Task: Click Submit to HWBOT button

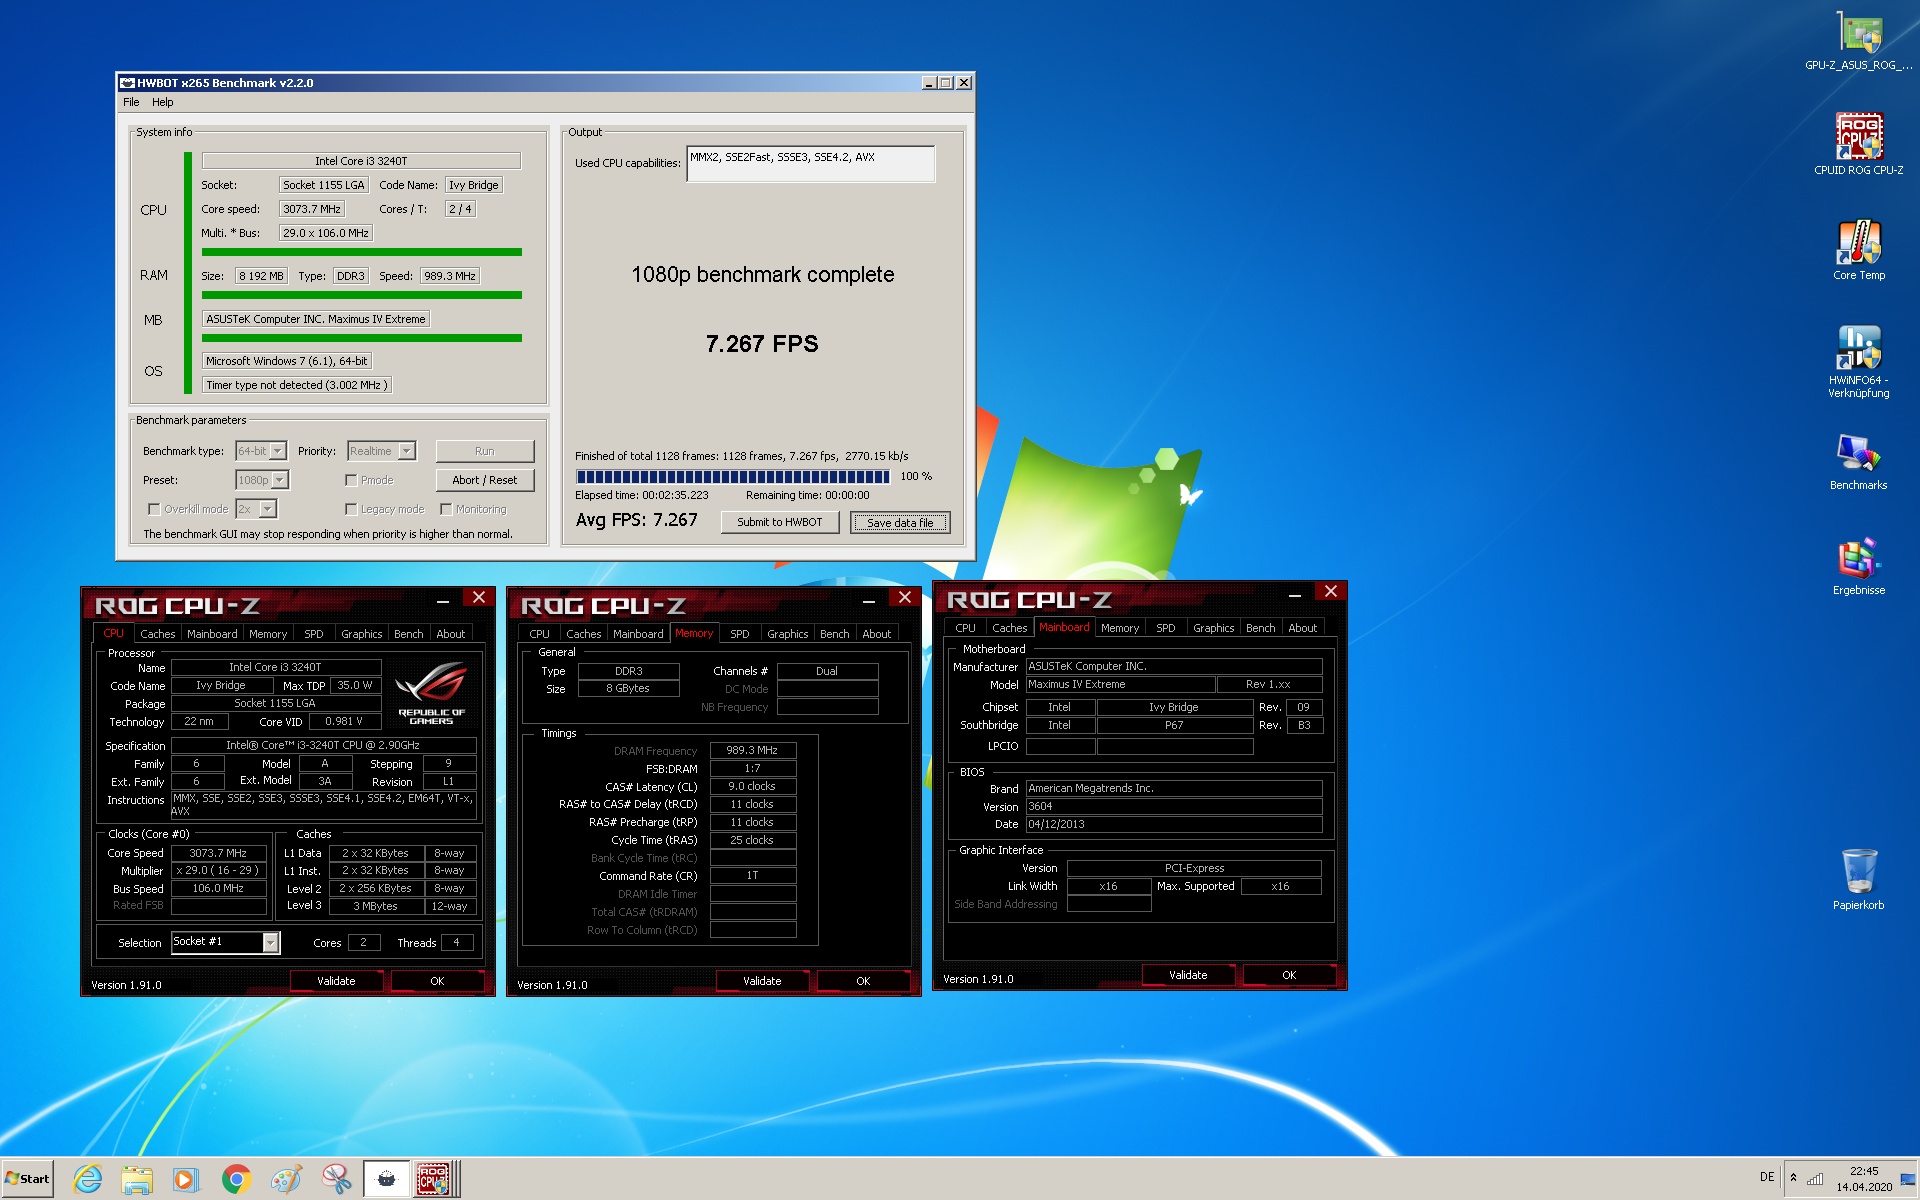Action: coord(780,522)
